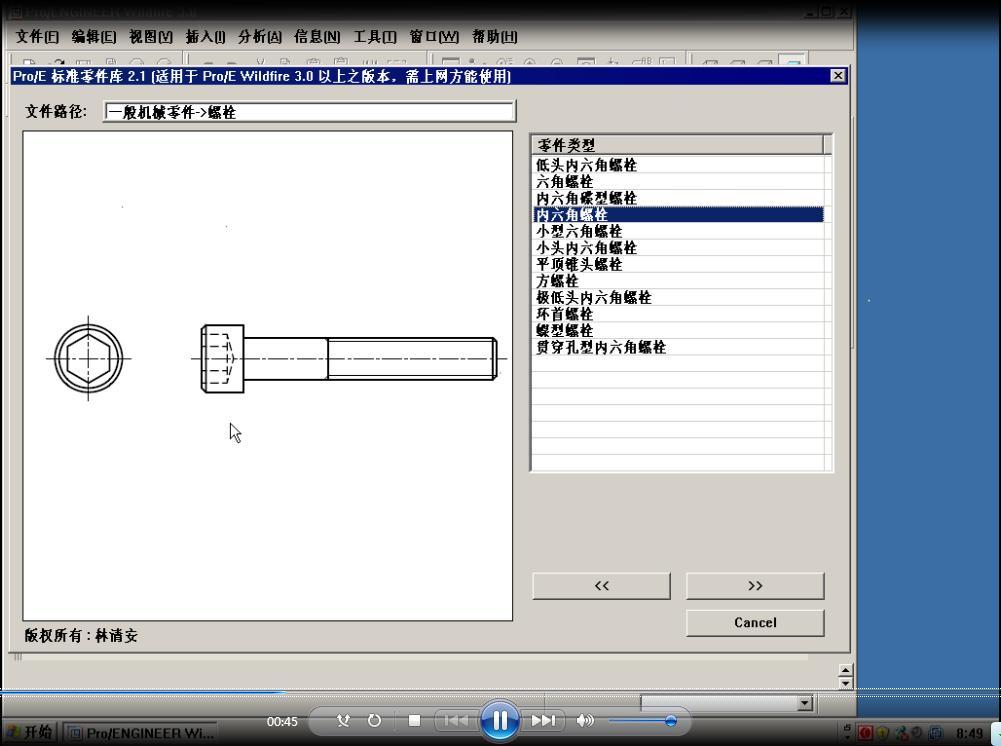Click the red system tray icon
The image size is (1001, 746).
tap(866, 733)
